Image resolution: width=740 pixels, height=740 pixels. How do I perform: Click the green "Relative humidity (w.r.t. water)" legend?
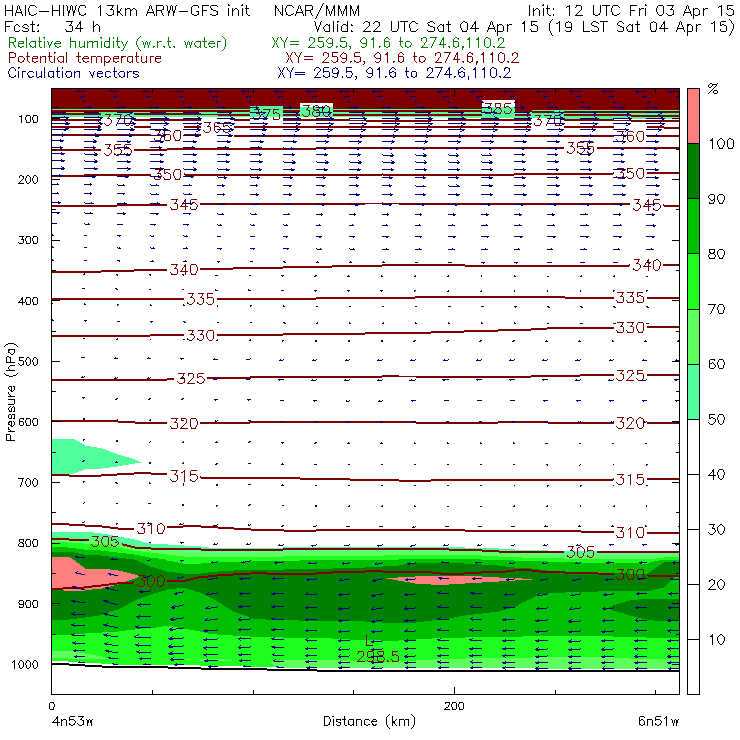pos(118,43)
